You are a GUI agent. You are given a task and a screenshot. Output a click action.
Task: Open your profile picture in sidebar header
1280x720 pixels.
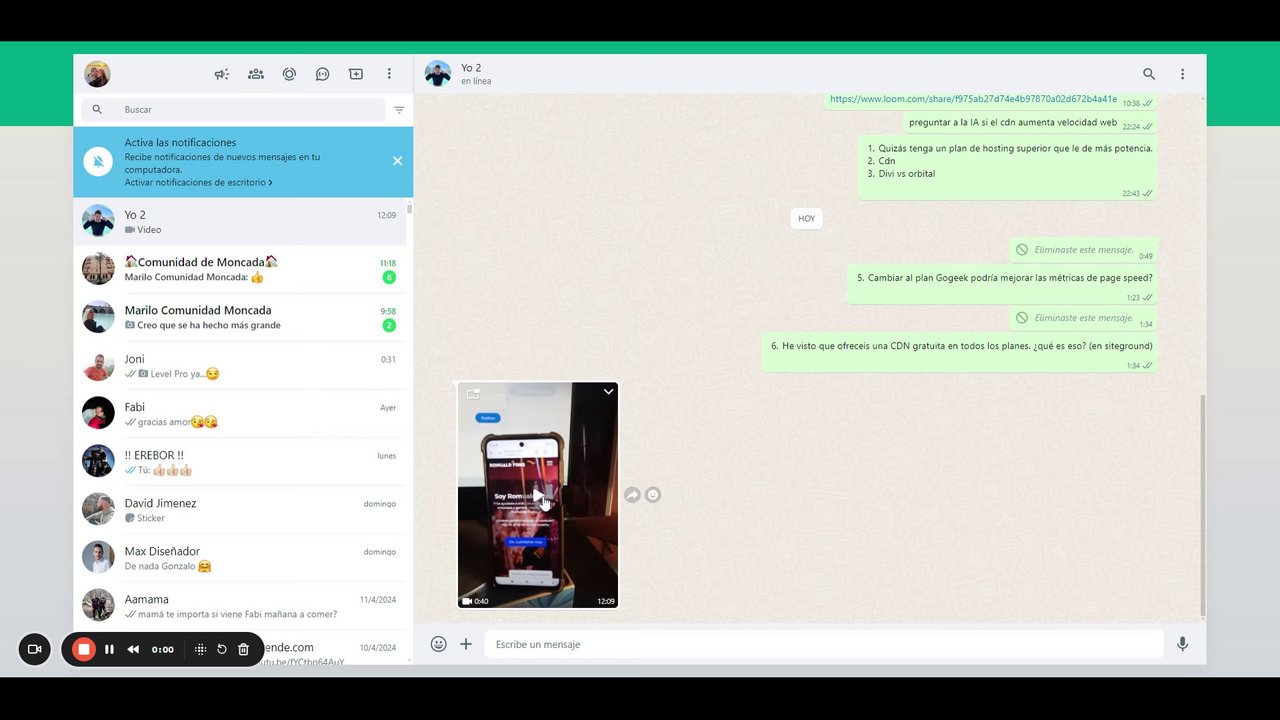(x=97, y=74)
